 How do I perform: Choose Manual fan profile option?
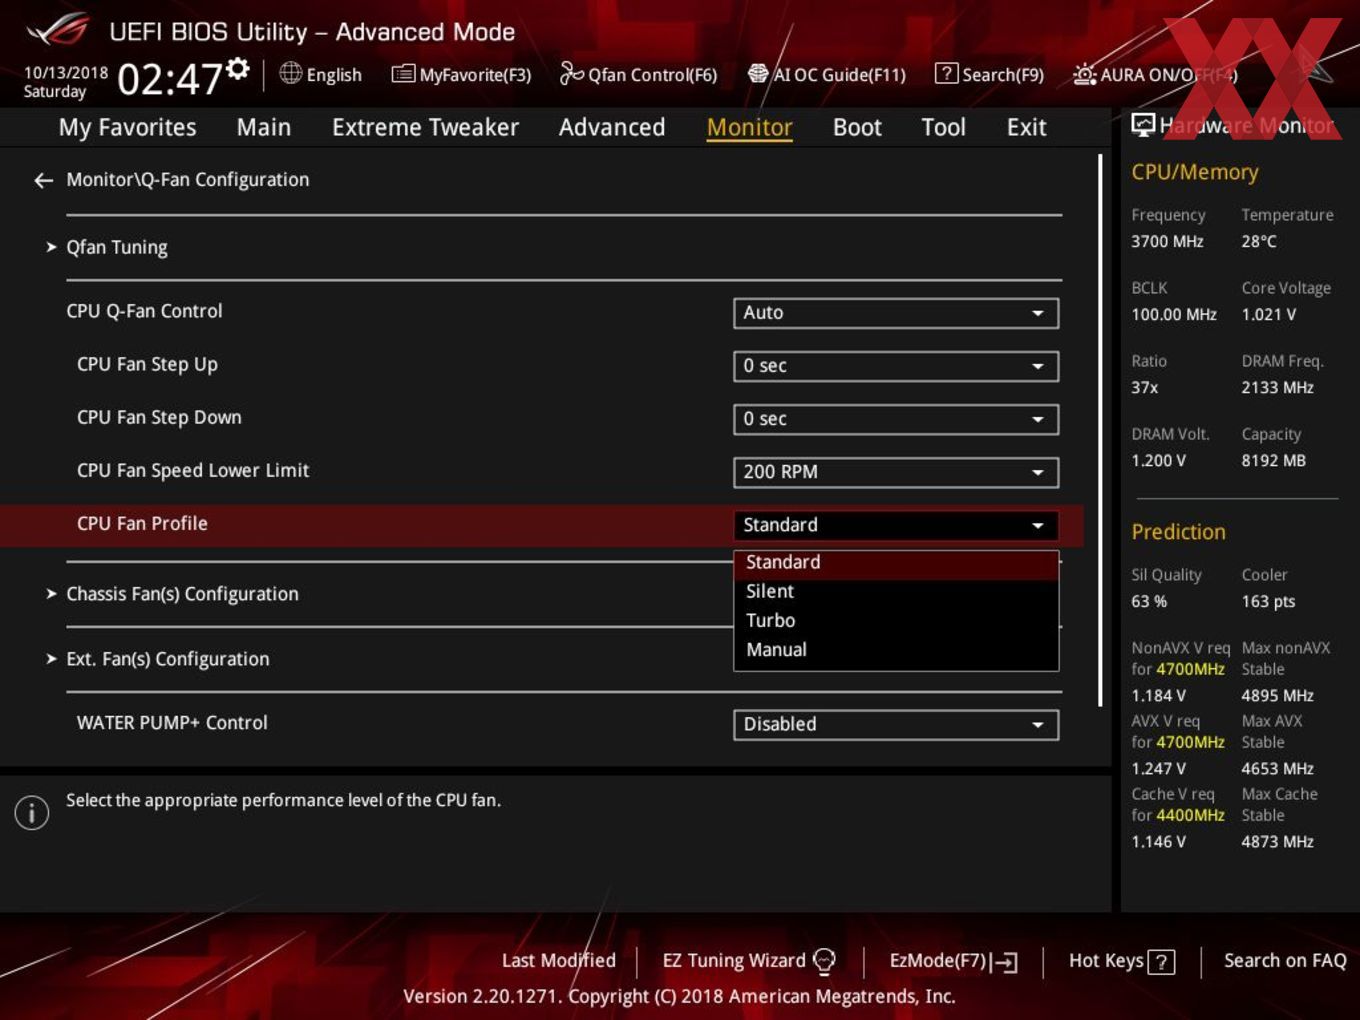point(896,650)
